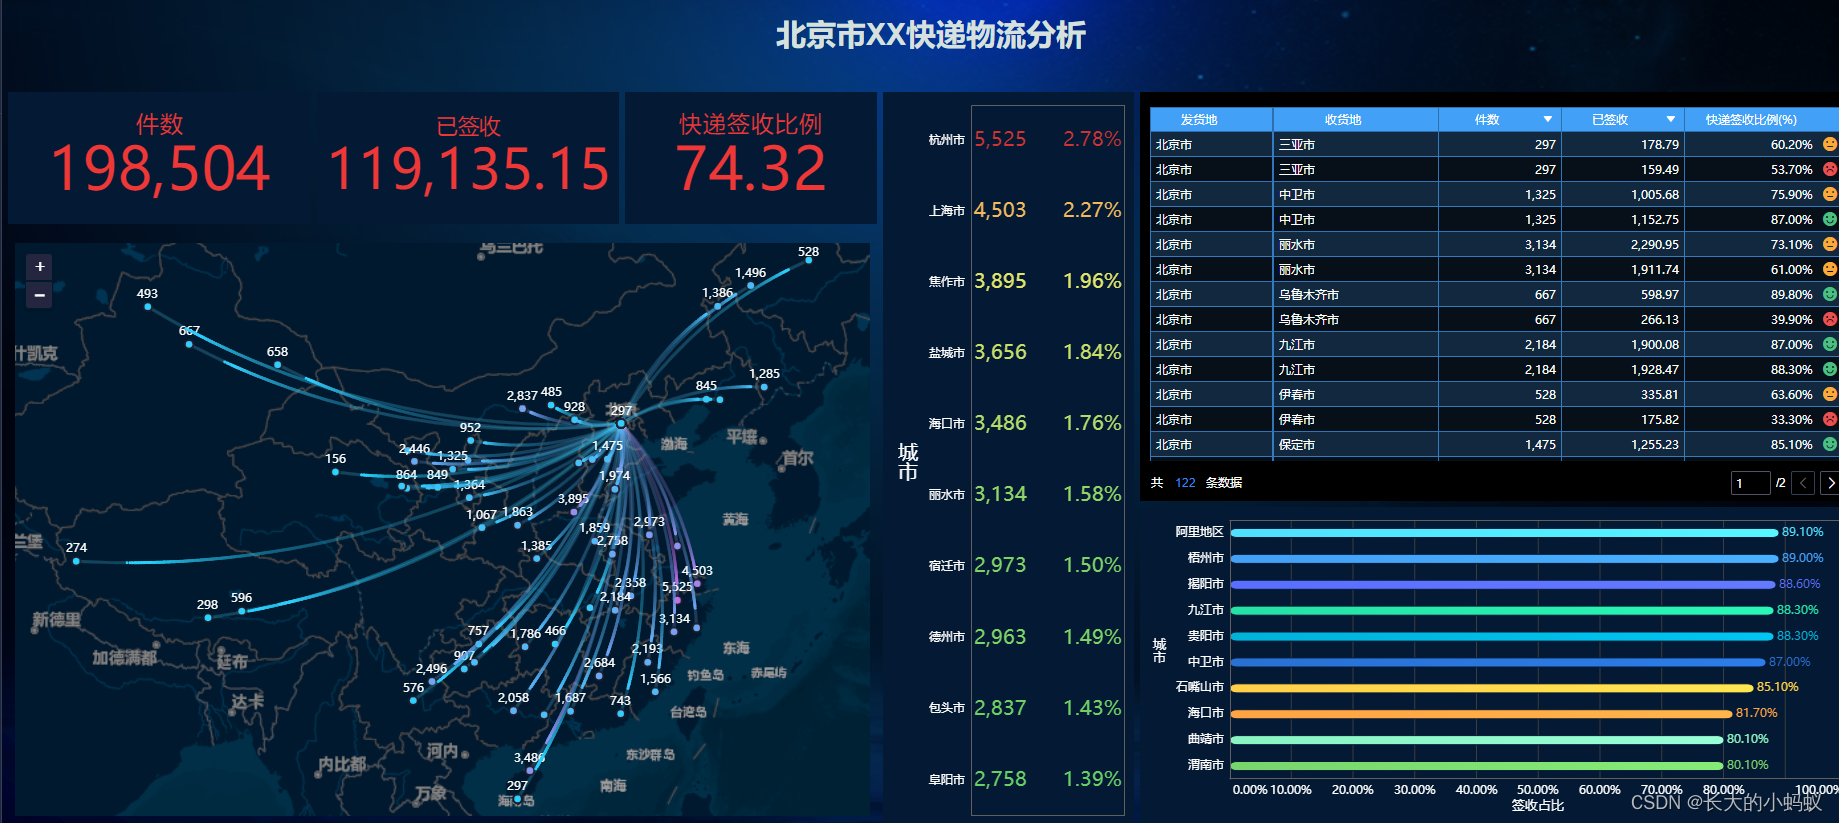Click the smiley icon on 88.30% table row

pos(1829,369)
